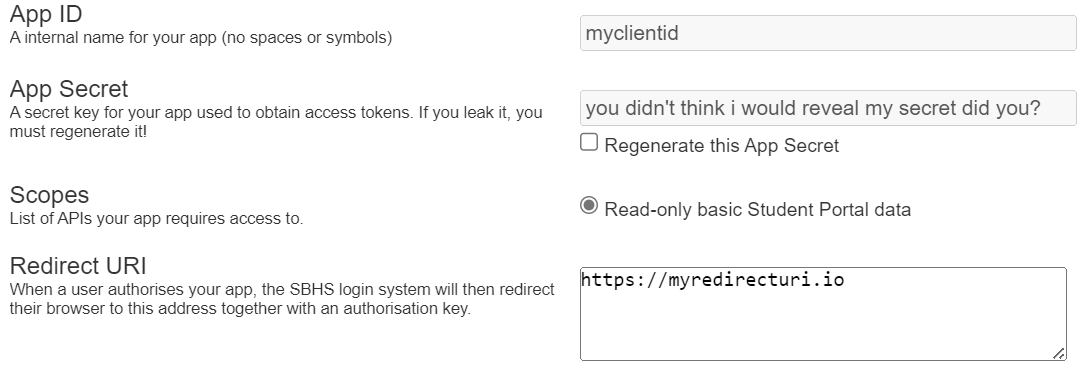Place cursor after https://myredirecturi.io text

(845, 280)
